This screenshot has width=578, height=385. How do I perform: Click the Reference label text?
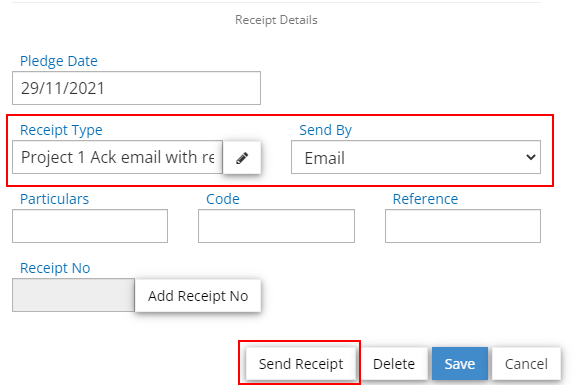425,199
